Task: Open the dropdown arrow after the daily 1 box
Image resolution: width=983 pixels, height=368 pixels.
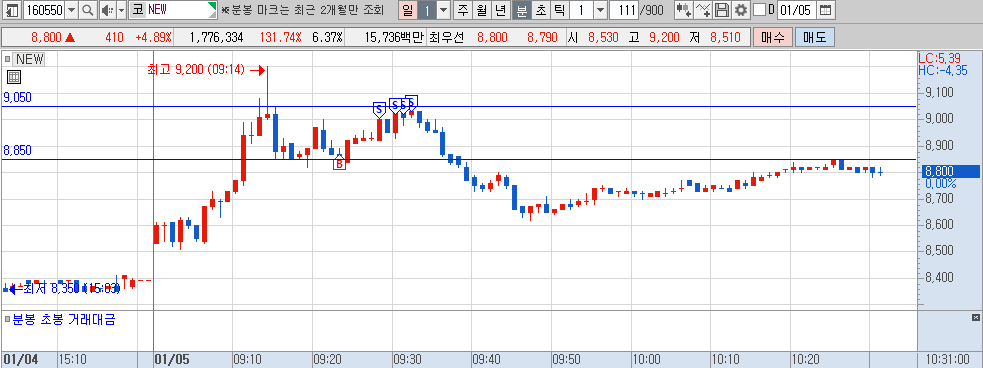Action: (443, 10)
